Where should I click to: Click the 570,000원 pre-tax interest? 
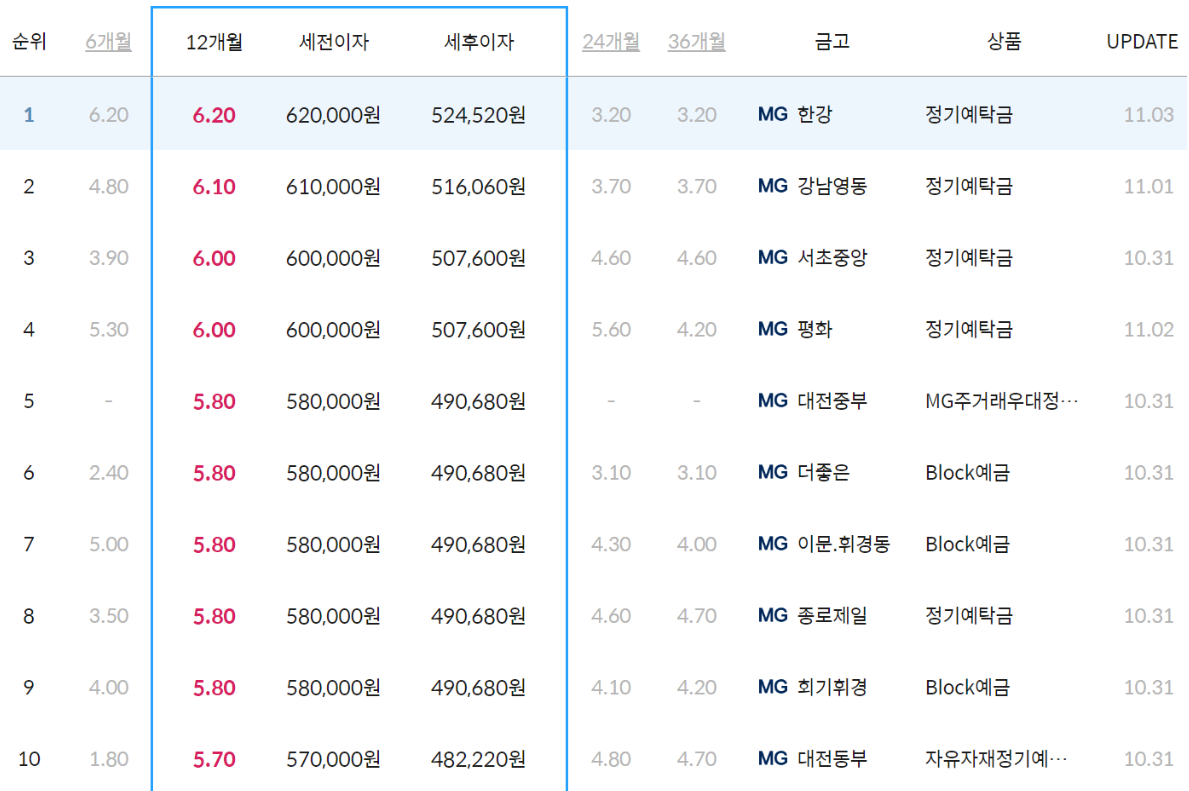[x=333, y=759]
